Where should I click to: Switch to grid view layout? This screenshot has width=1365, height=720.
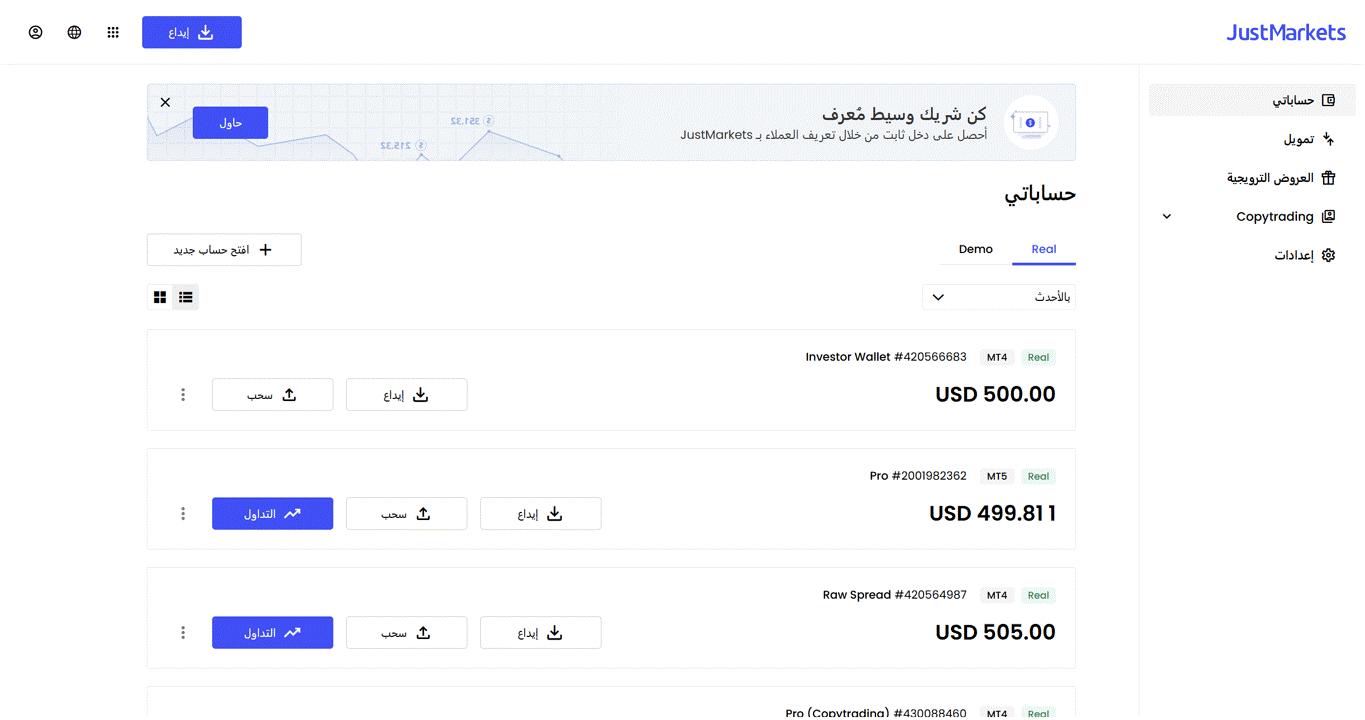[160, 297]
